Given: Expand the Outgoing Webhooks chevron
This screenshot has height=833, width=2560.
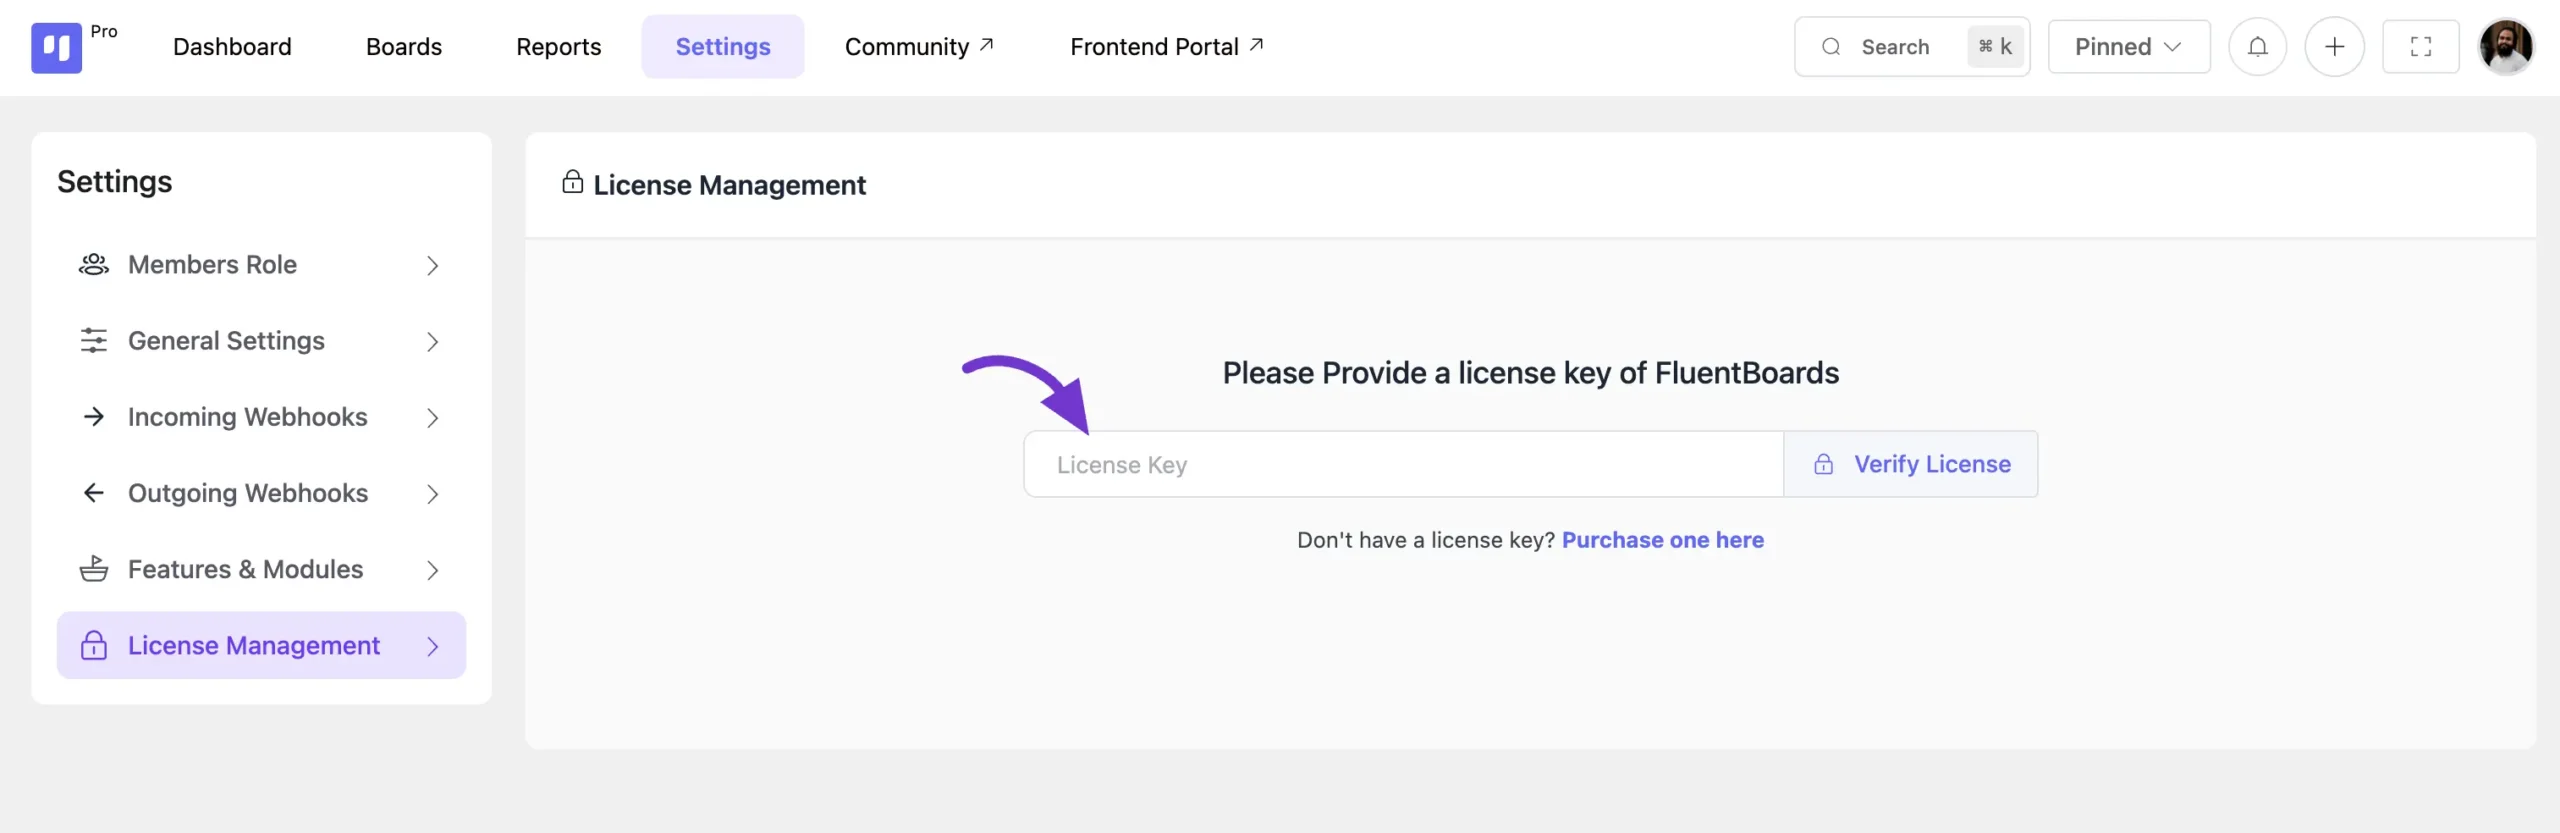Looking at the screenshot, I should (x=432, y=494).
